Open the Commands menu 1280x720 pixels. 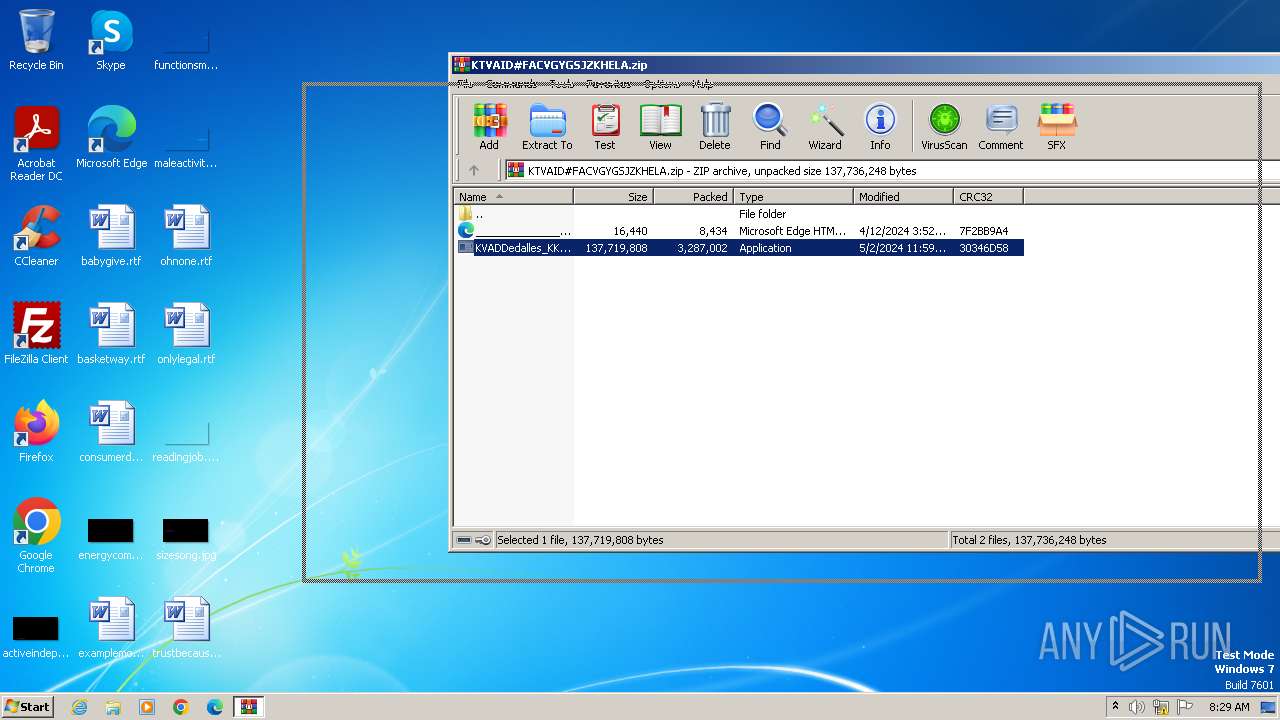click(x=511, y=84)
